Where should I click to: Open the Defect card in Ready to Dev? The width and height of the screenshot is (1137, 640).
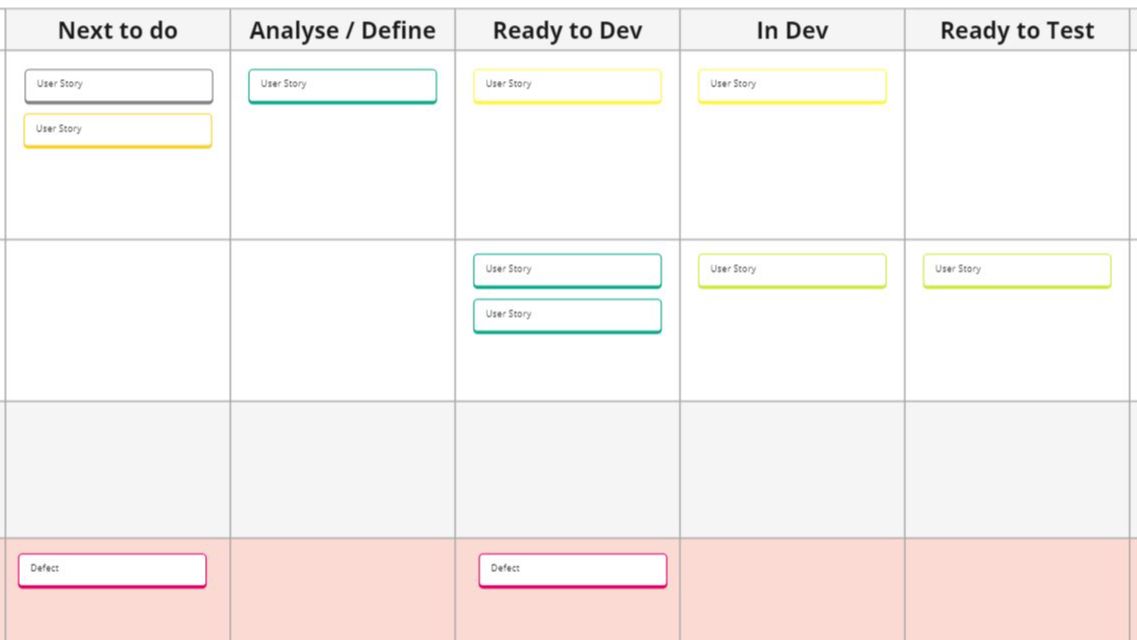[x=573, y=570]
